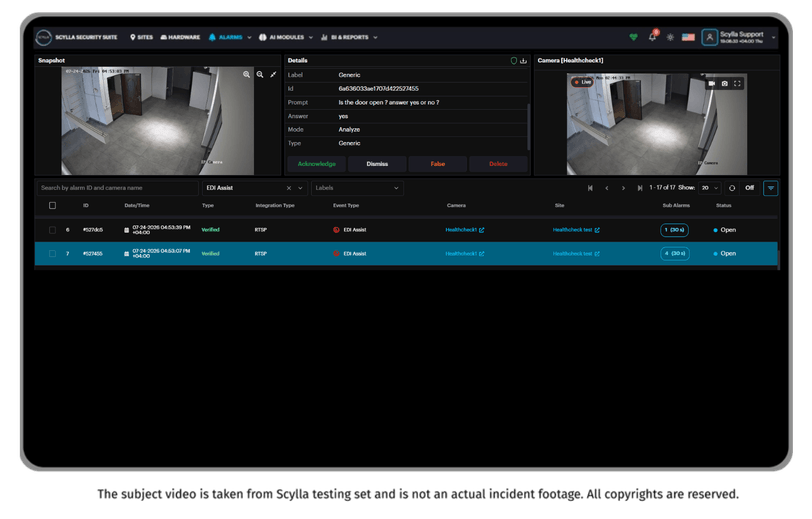Sort by the Date/Time column header
The height and width of the screenshot is (519, 812).
click(137, 206)
